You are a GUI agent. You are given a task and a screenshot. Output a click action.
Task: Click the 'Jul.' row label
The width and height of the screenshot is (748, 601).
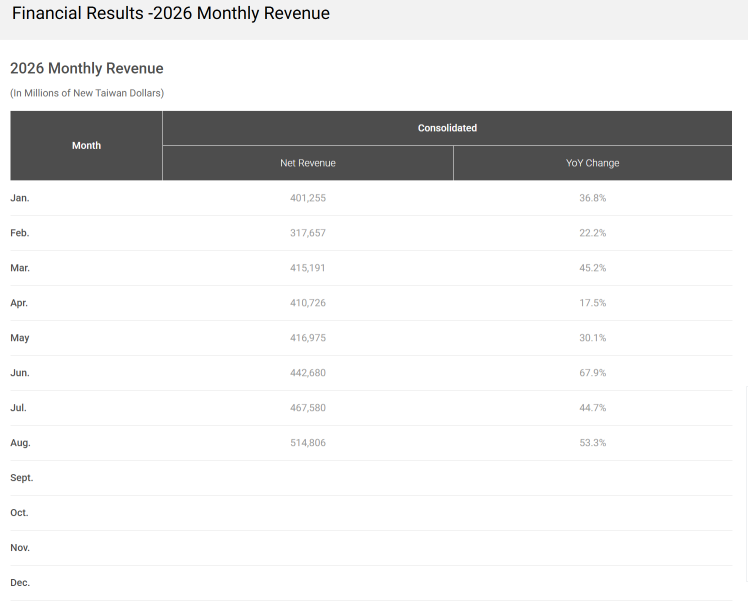[18, 408]
